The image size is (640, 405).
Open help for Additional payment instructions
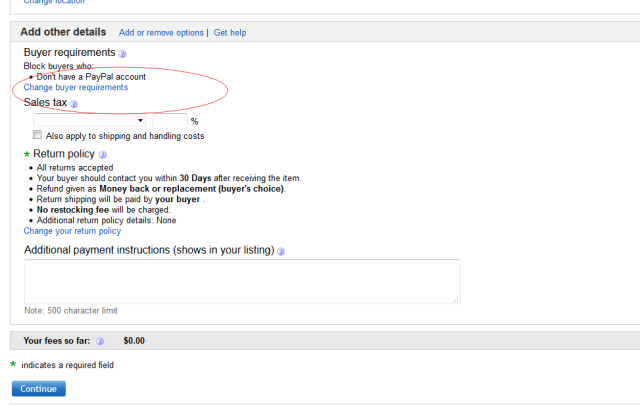[x=279, y=251]
